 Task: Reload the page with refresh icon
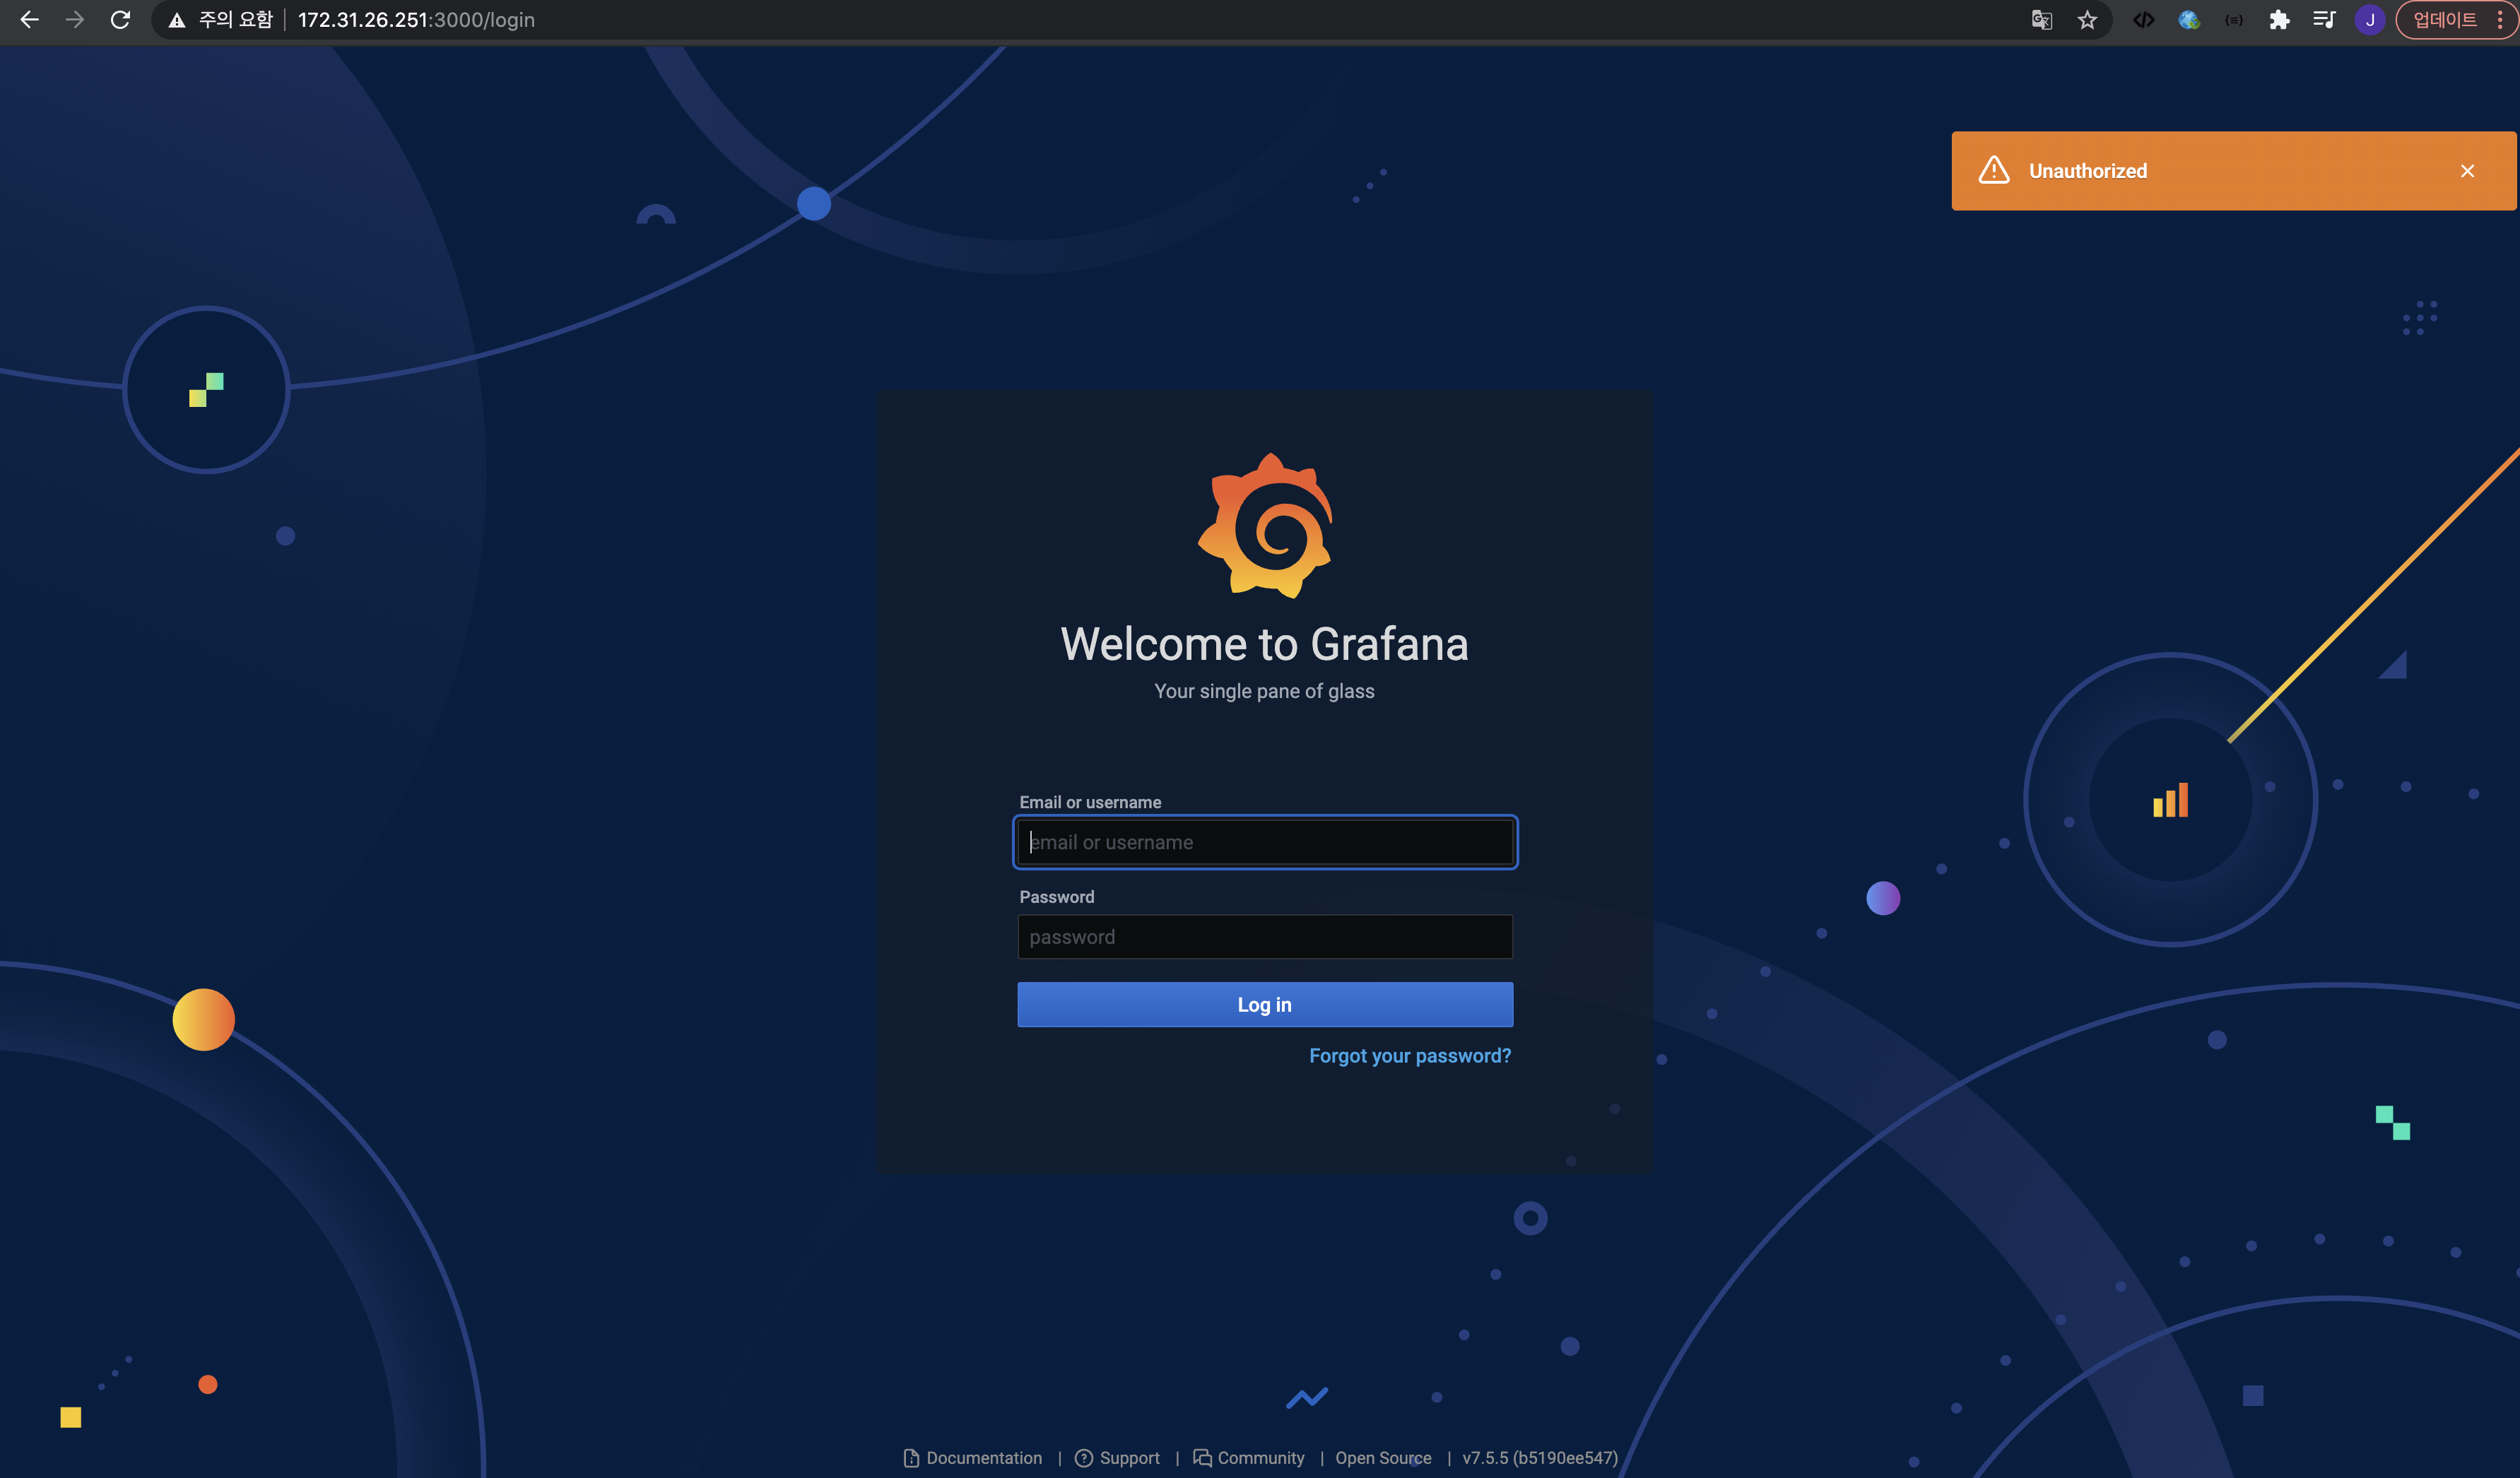click(121, 20)
